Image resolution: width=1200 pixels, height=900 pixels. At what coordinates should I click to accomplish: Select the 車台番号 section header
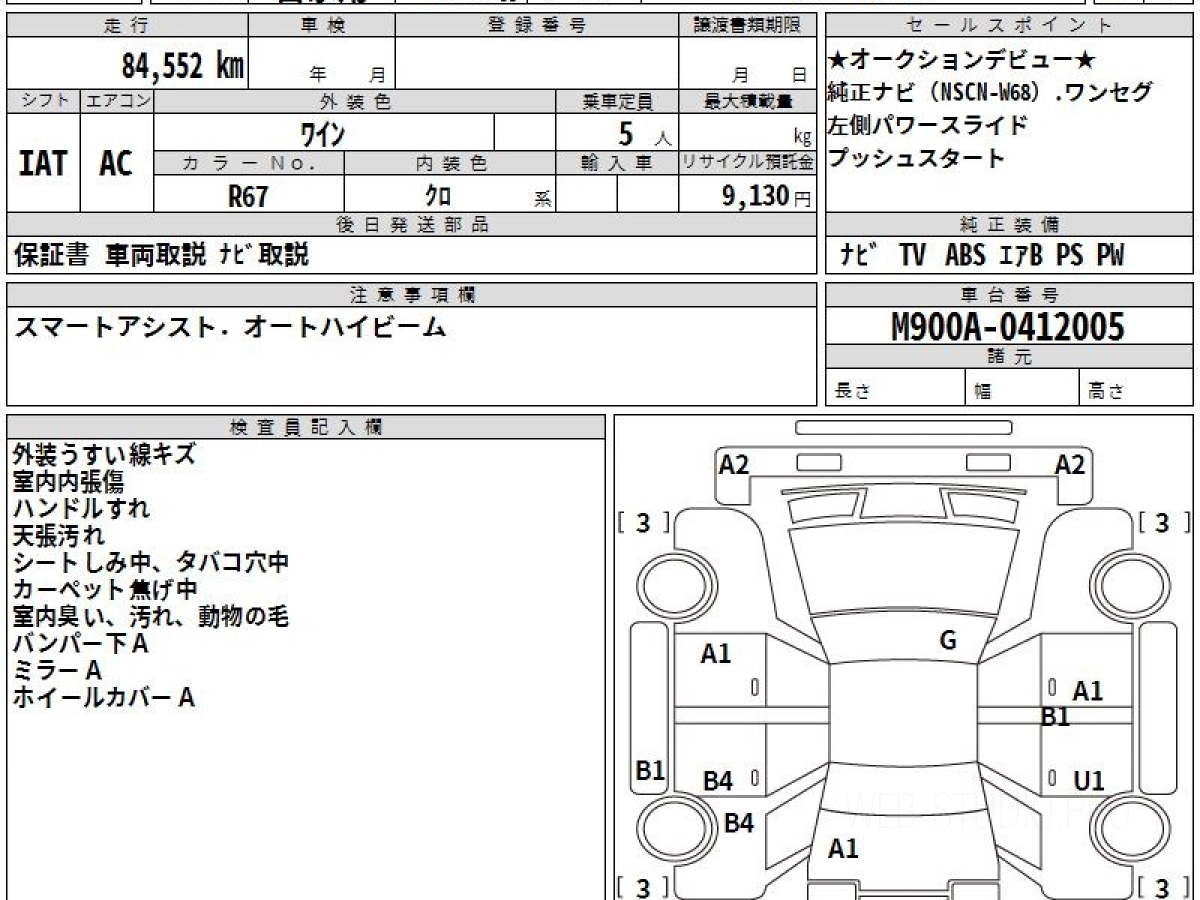[x=1009, y=295]
